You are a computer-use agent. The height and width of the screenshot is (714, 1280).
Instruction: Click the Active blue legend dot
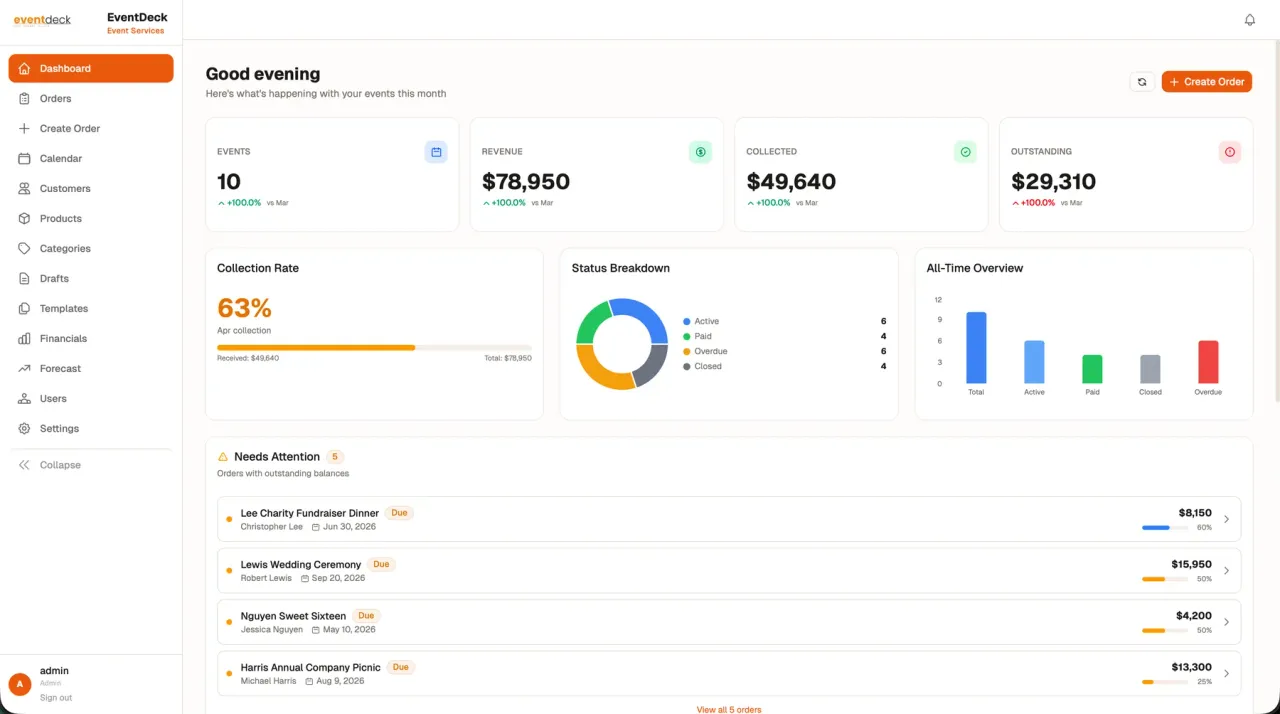[687, 322]
